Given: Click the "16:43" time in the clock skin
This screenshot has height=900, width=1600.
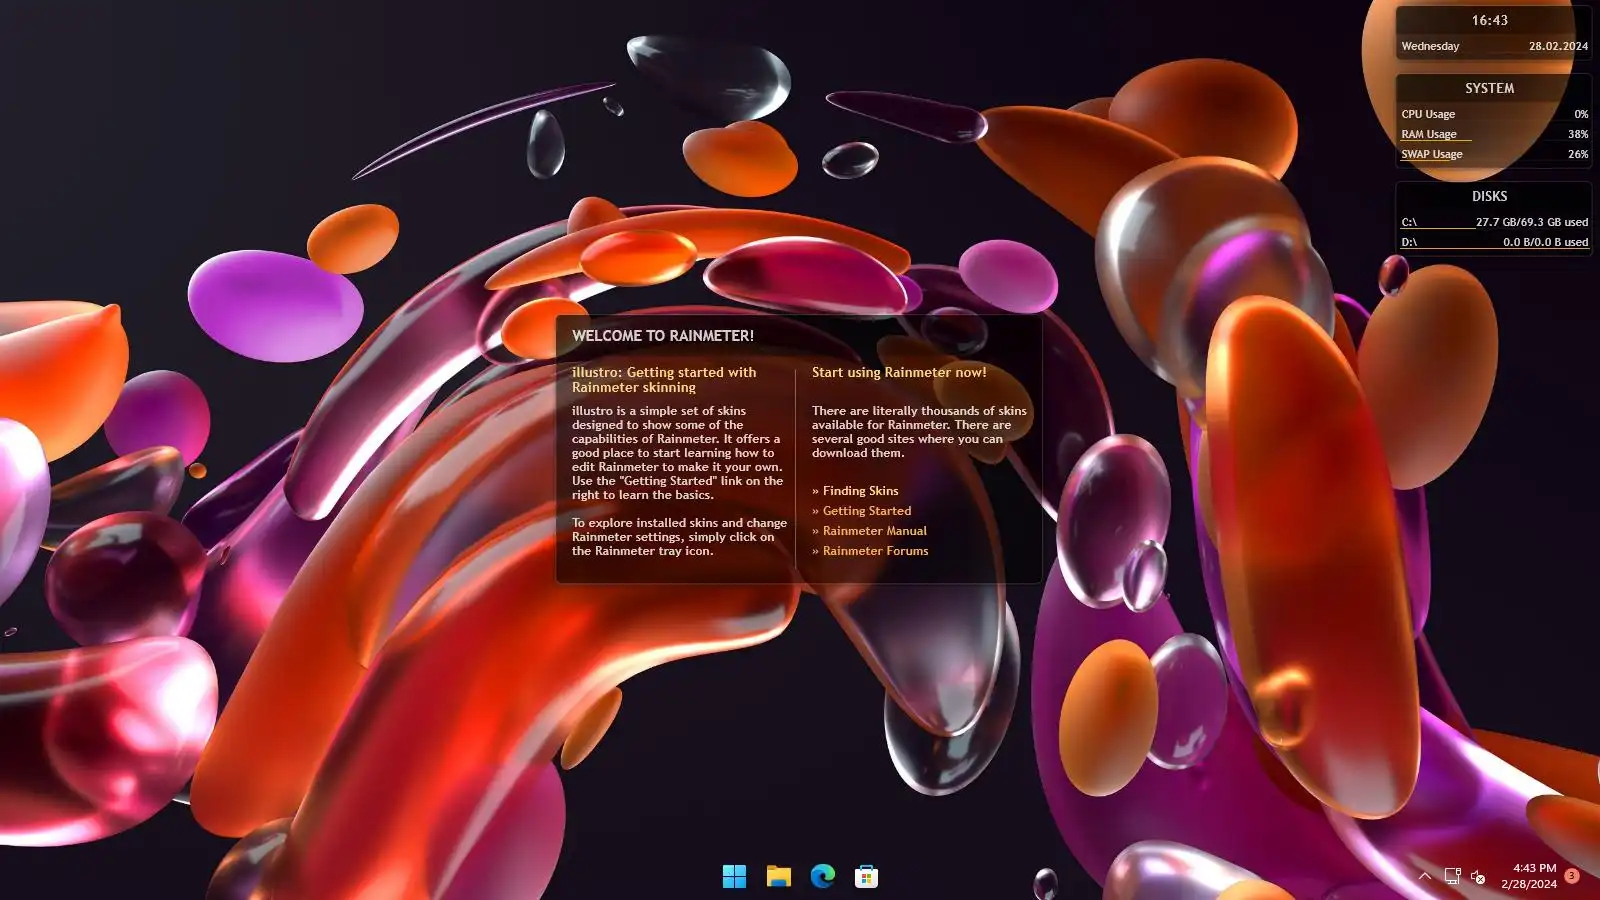Looking at the screenshot, I should (x=1489, y=20).
